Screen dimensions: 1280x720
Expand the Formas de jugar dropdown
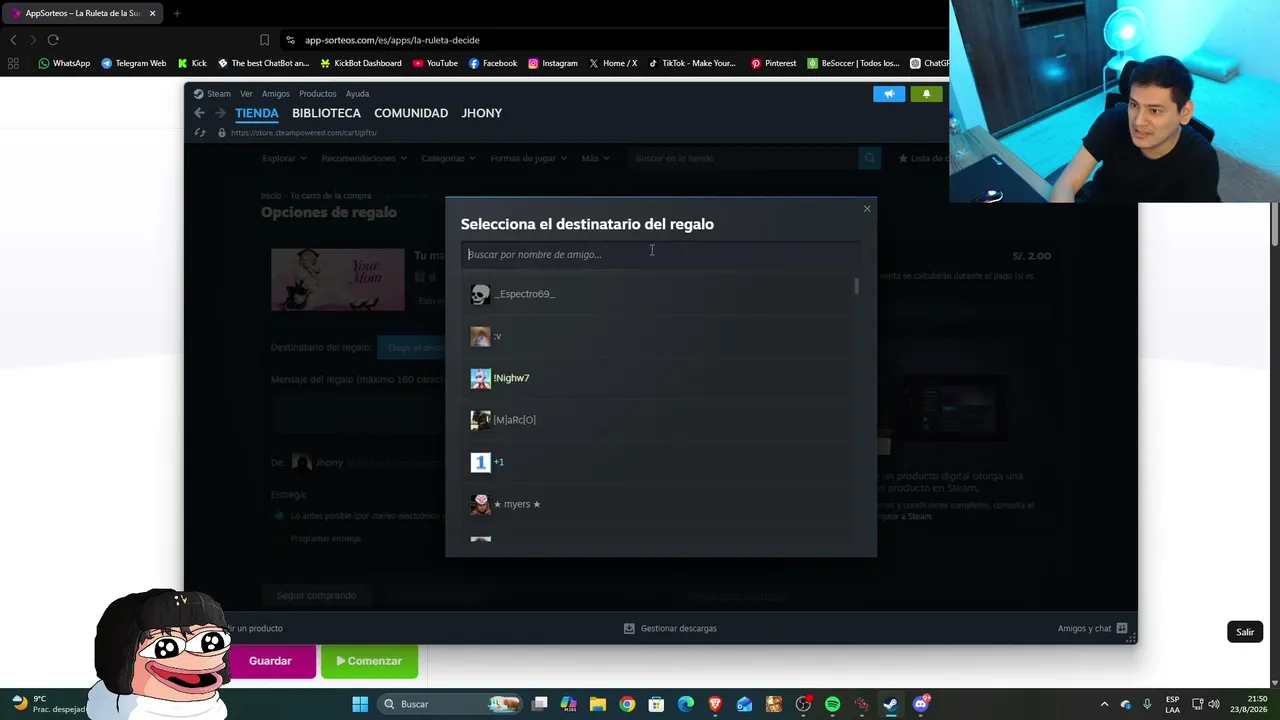tap(529, 158)
